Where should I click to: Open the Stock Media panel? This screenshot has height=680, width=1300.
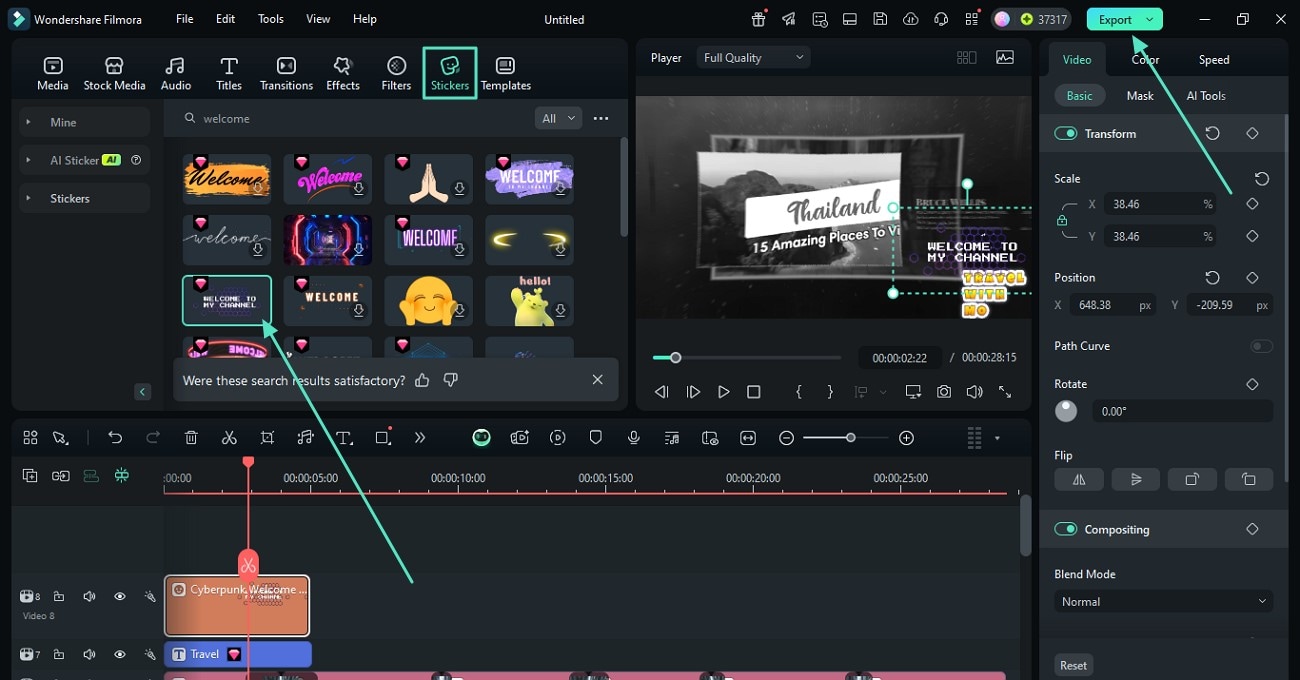click(114, 73)
